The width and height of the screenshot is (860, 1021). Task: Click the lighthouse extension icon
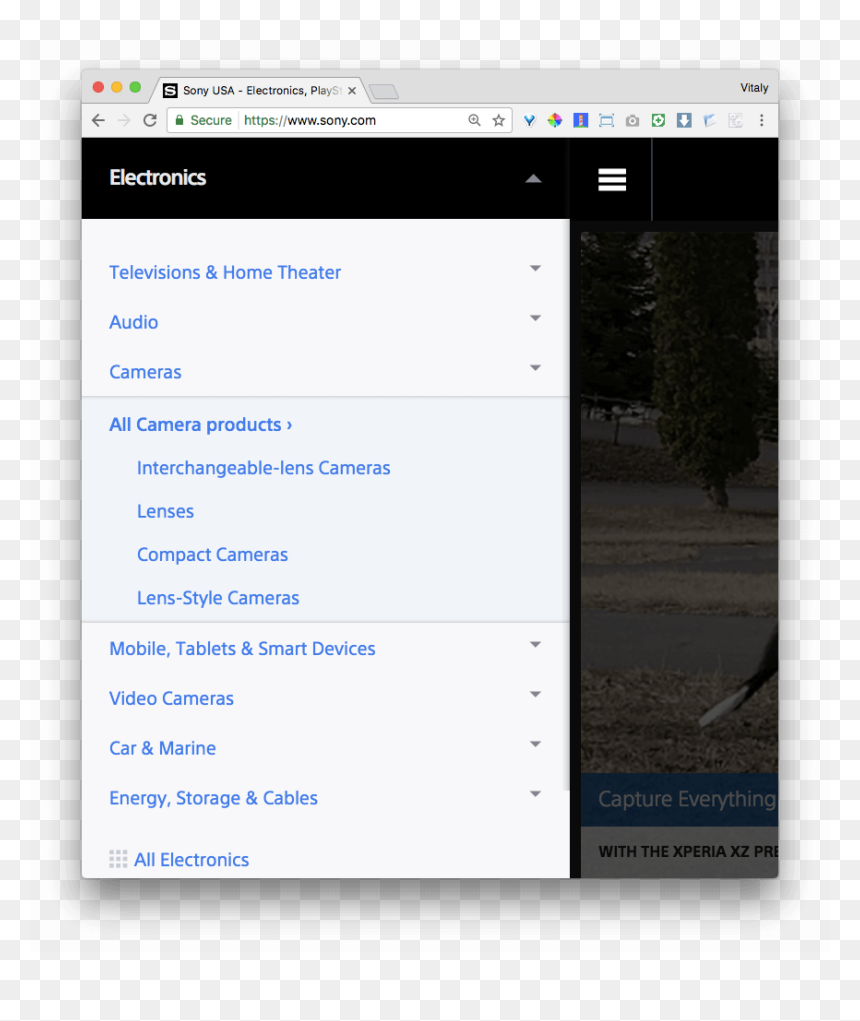coord(580,120)
